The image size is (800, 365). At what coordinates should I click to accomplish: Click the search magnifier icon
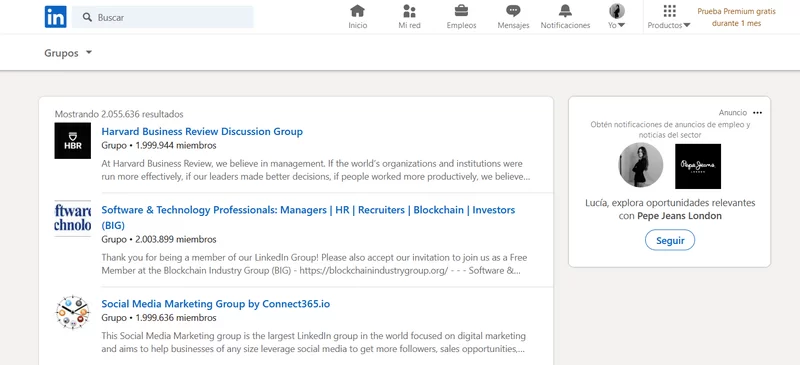tap(87, 17)
